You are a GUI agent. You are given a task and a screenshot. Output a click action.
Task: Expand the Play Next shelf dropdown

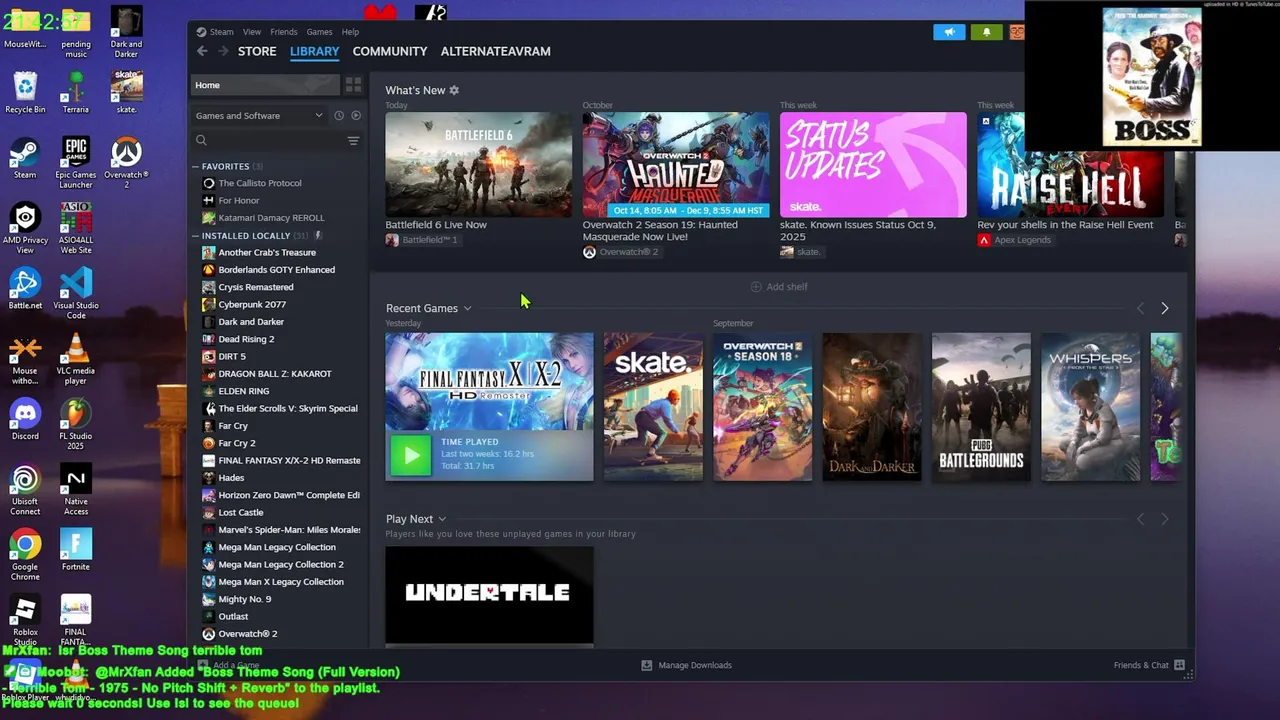click(x=442, y=519)
